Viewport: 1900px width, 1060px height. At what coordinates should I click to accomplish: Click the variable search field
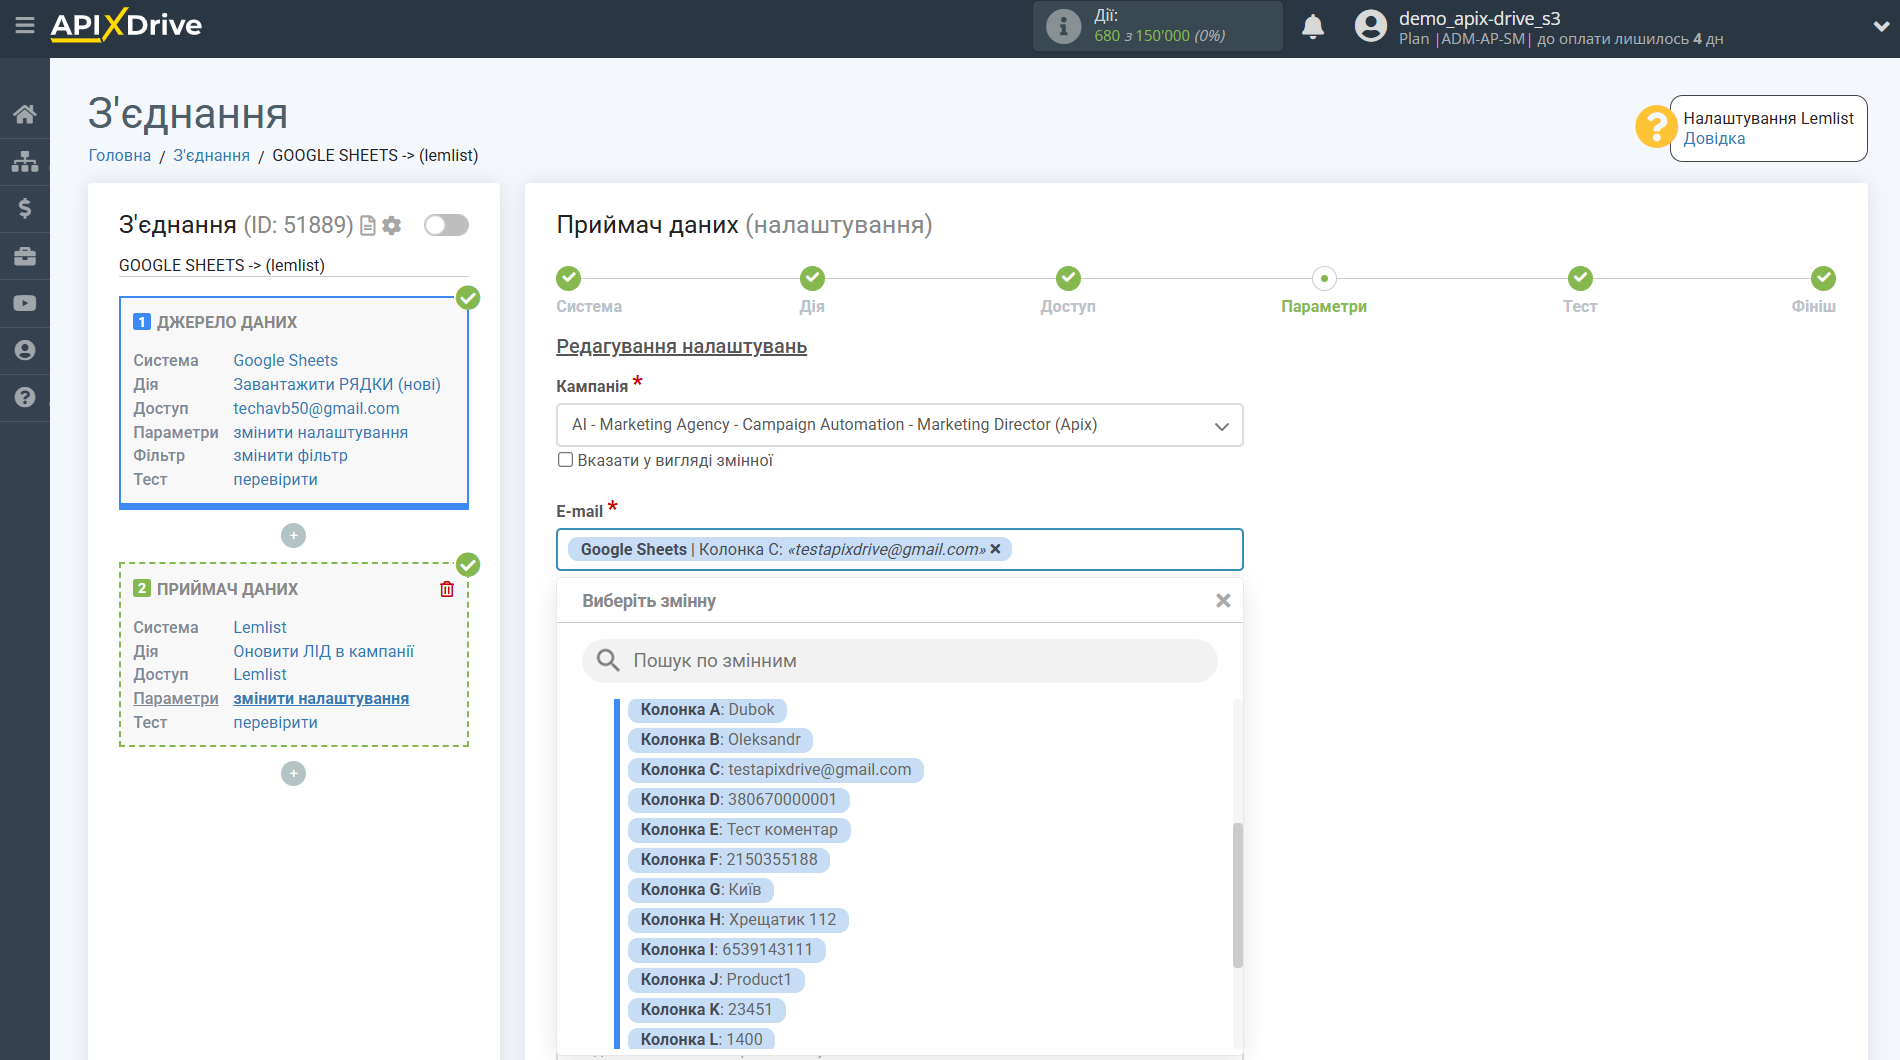899,661
